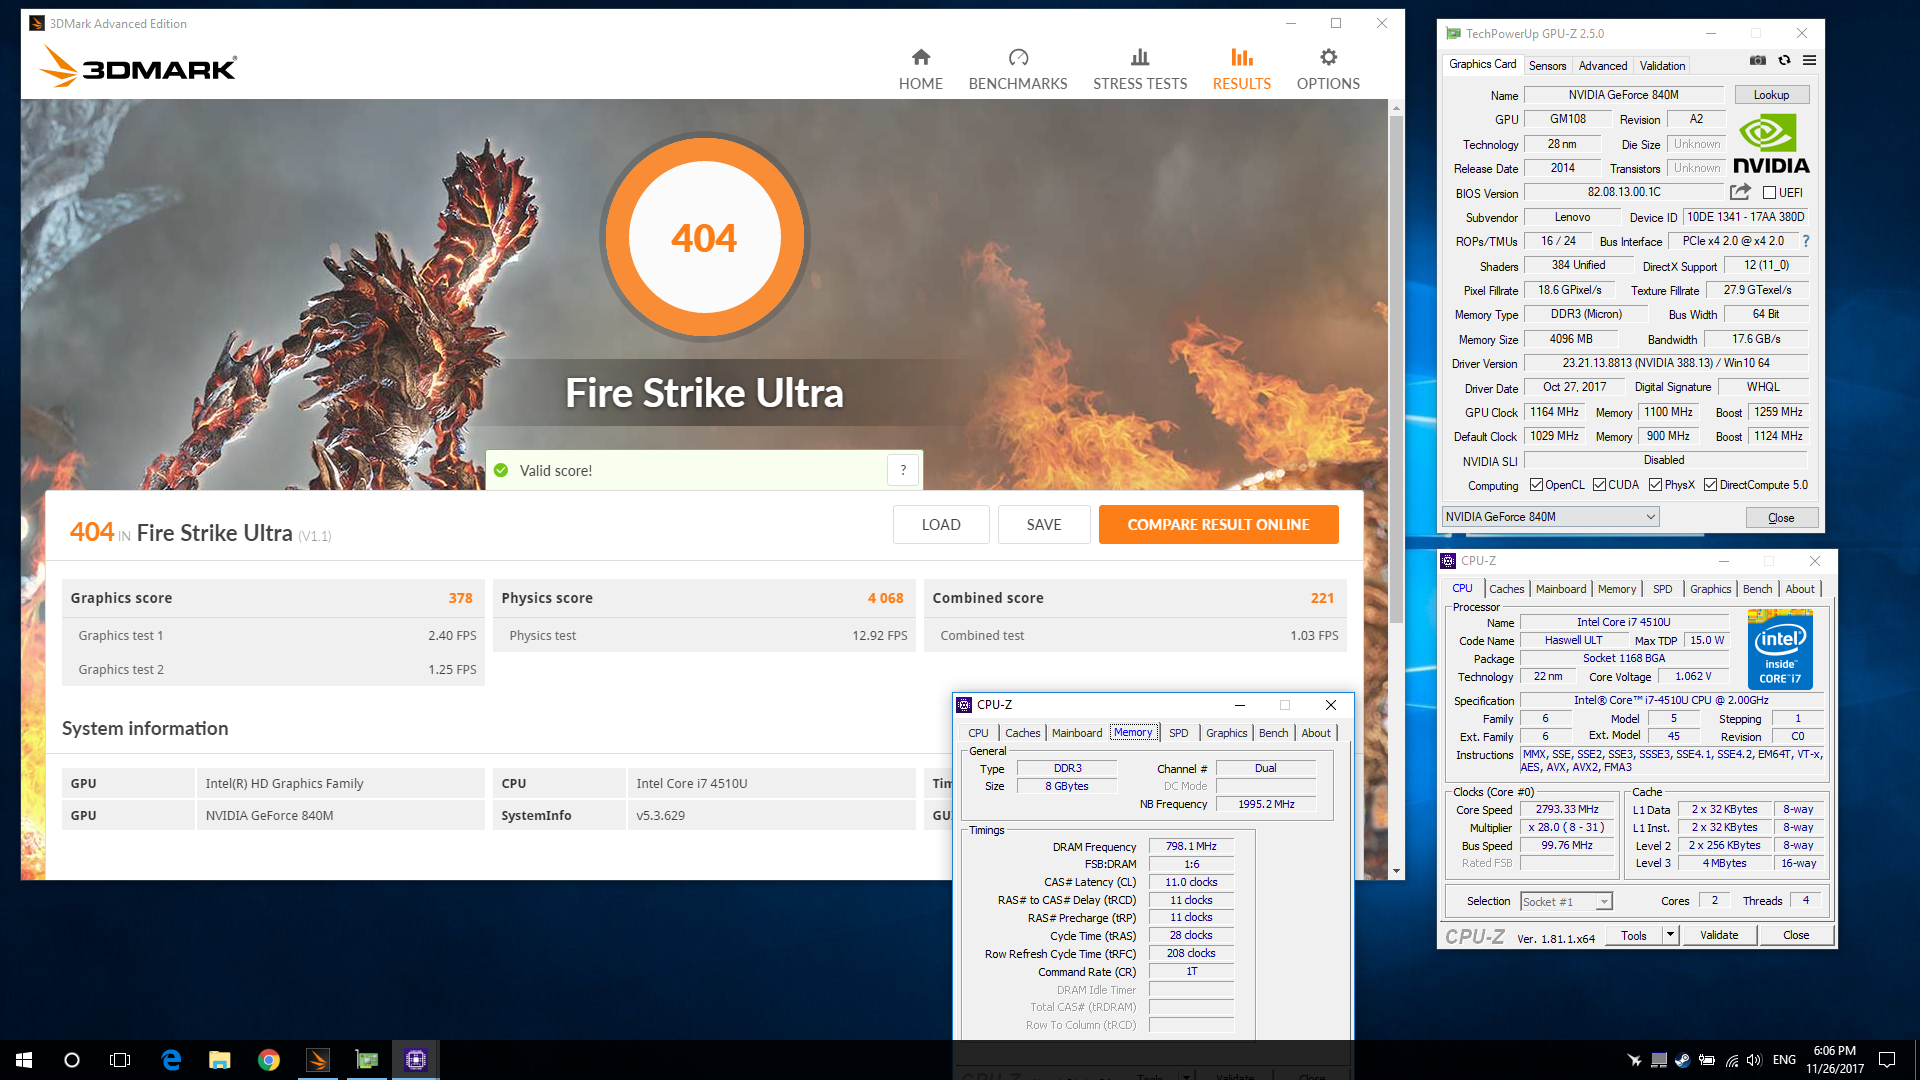1920x1080 pixels.
Task: Go to BENCHMARKS in 3DMark
Action: 1017,70
